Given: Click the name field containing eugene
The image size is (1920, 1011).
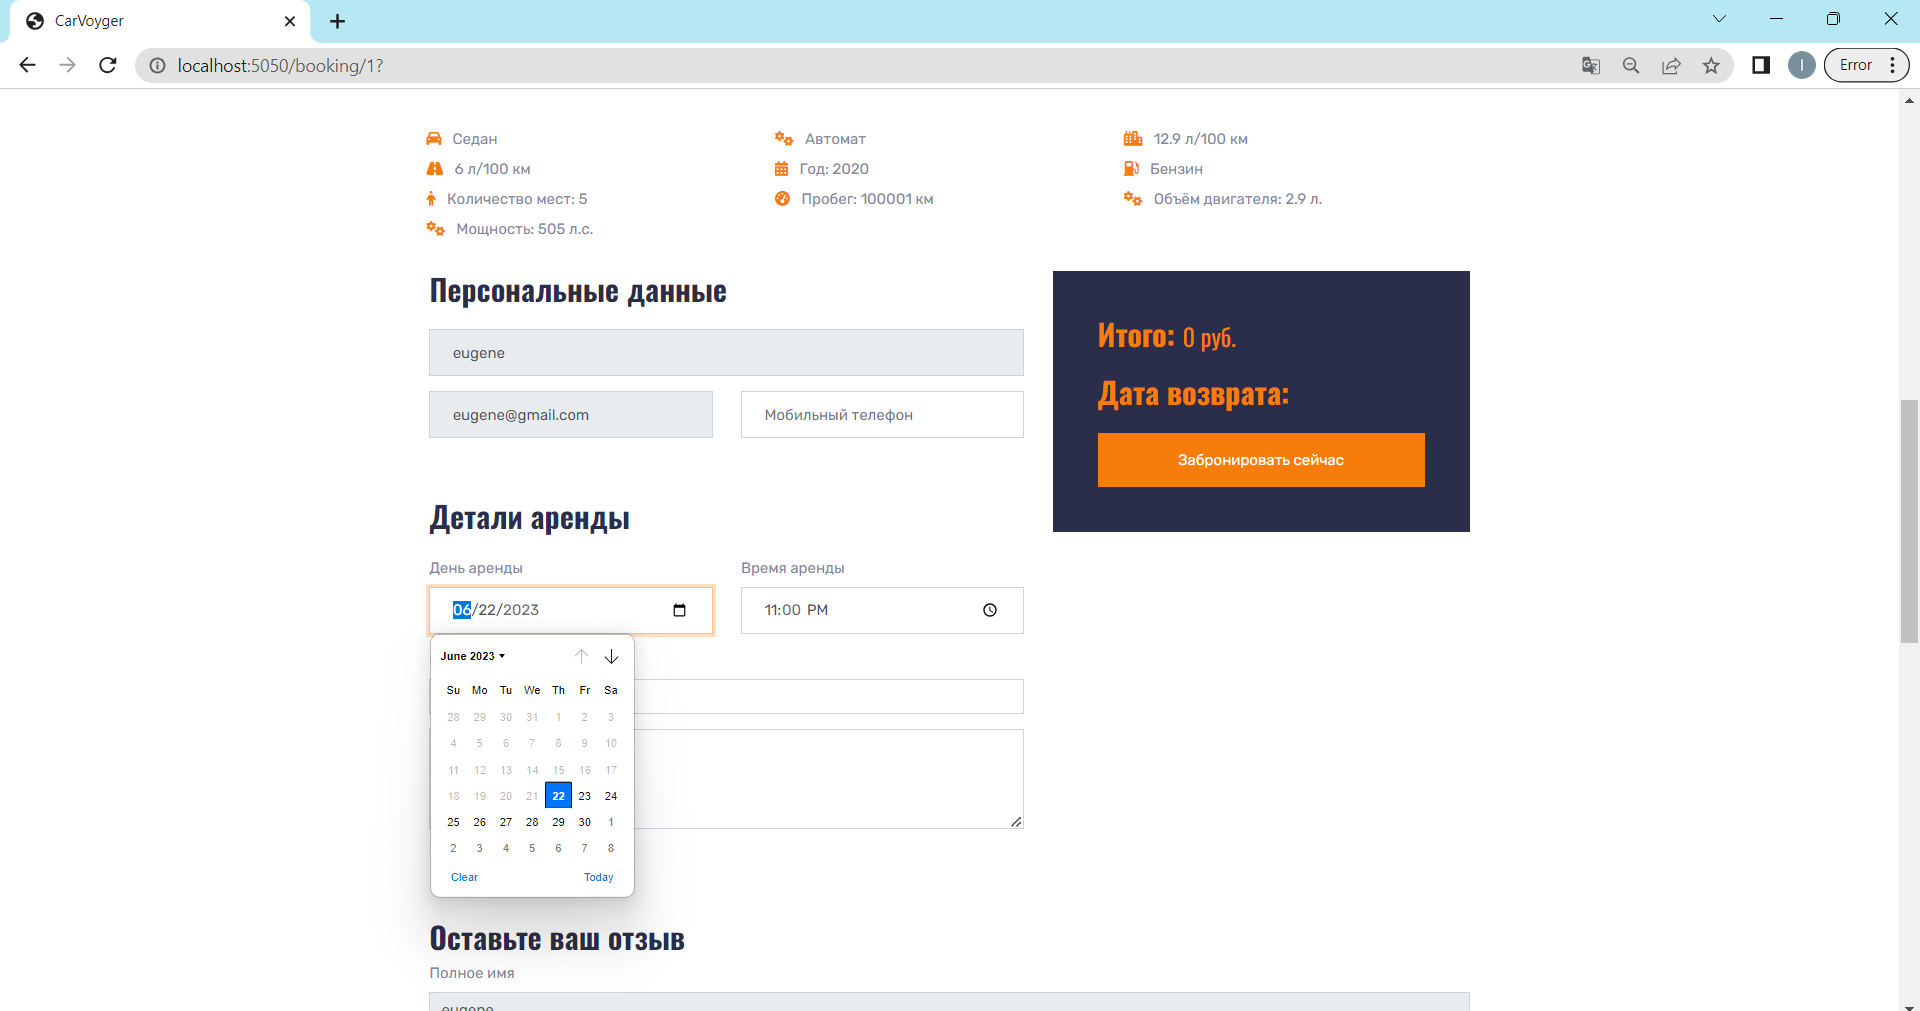Looking at the screenshot, I should pyautogui.click(x=726, y=353).
